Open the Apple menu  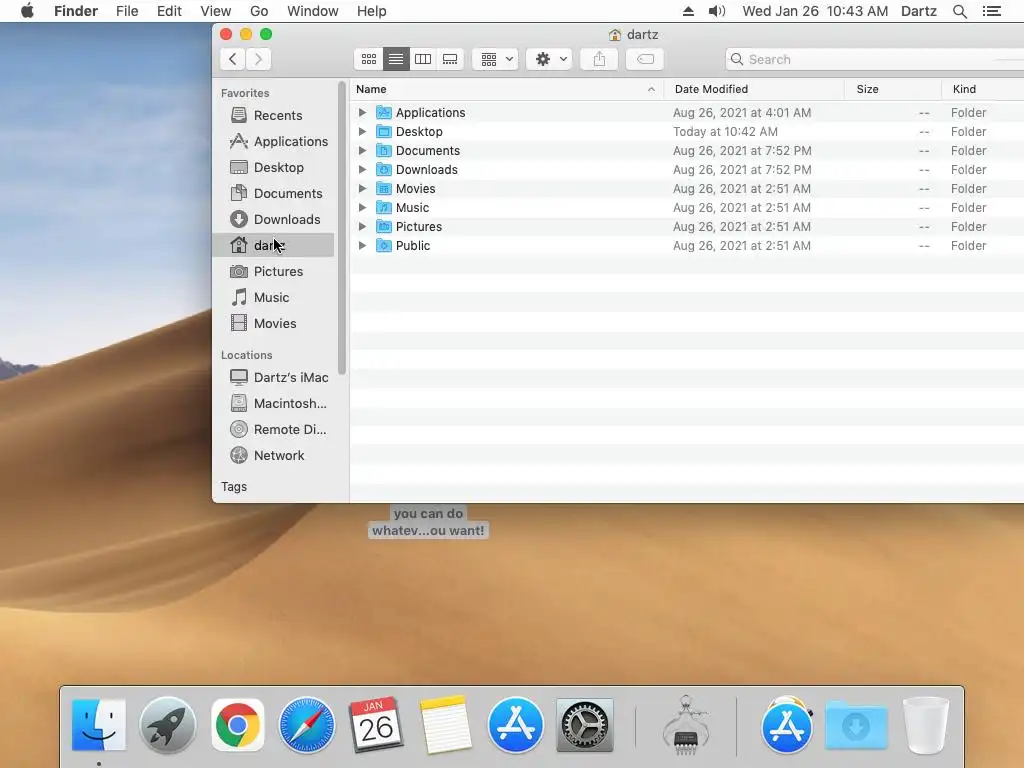(27, 11)
